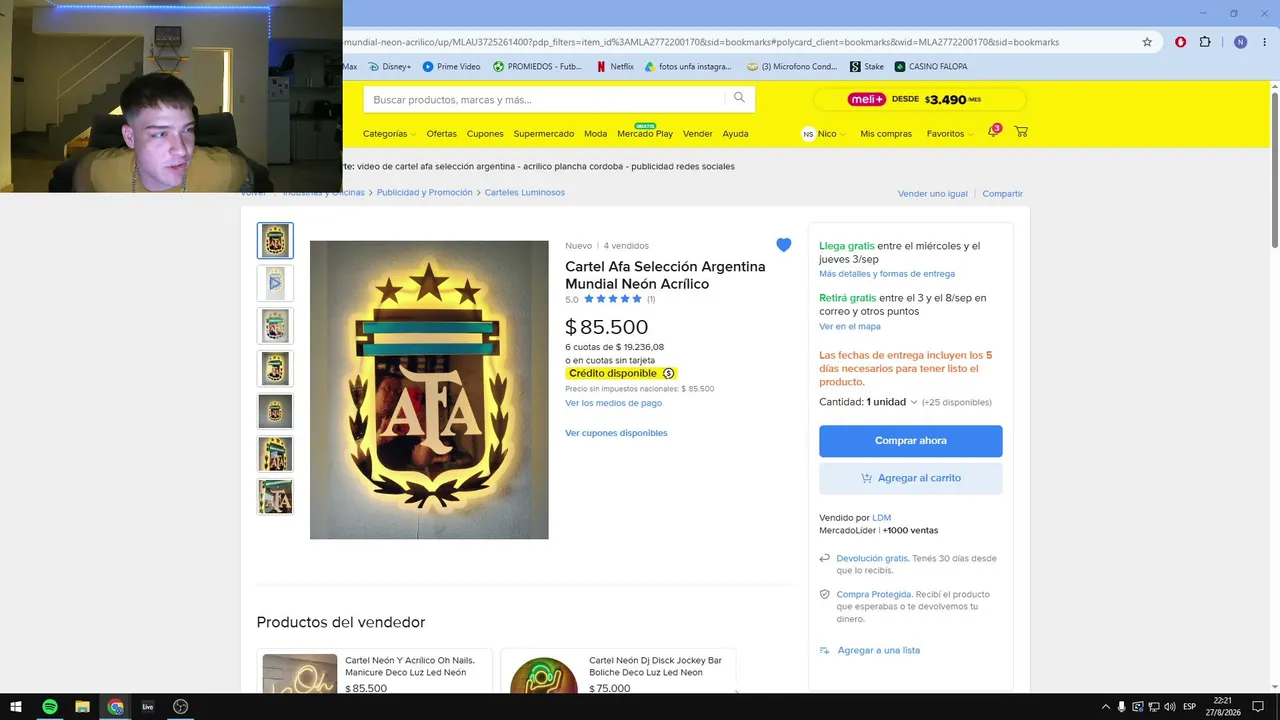Open the Prime Video bookmark
The image size is (1280, 720).
click(x=451, y=67)
